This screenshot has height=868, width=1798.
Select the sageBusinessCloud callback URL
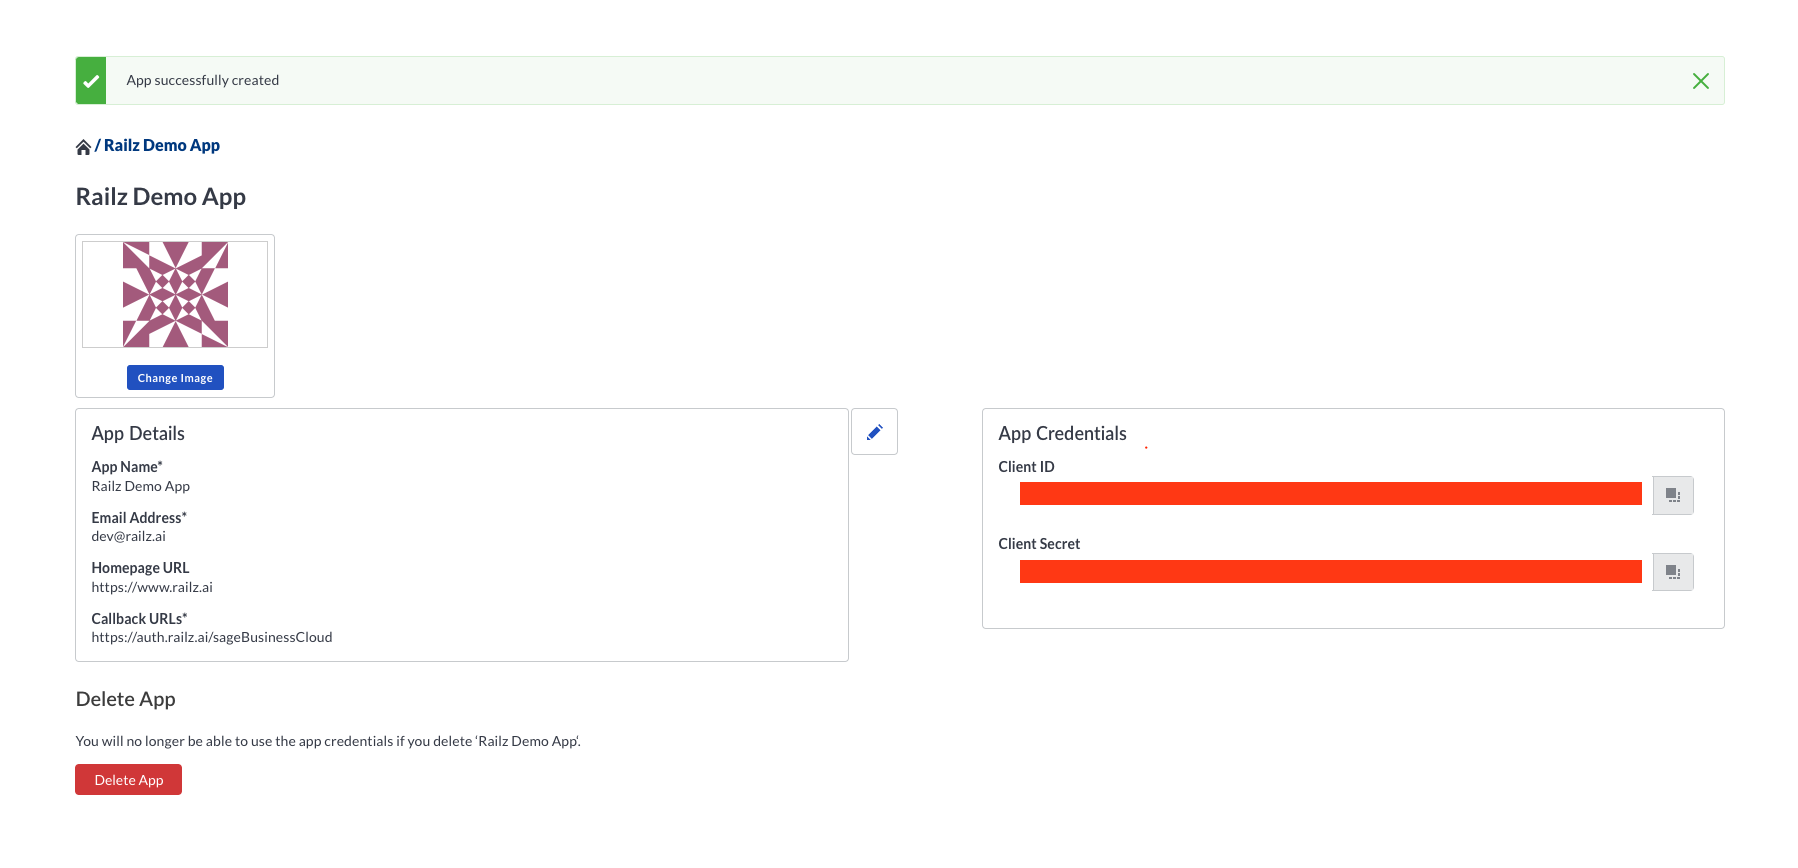pyautogui.click(x=212, y=637)
